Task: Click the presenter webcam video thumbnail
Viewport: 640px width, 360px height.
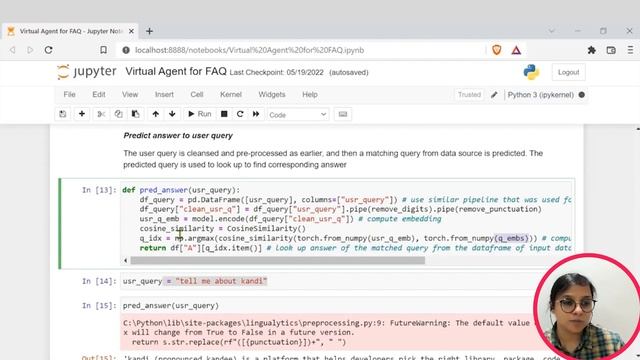Action: click(588, 307)
